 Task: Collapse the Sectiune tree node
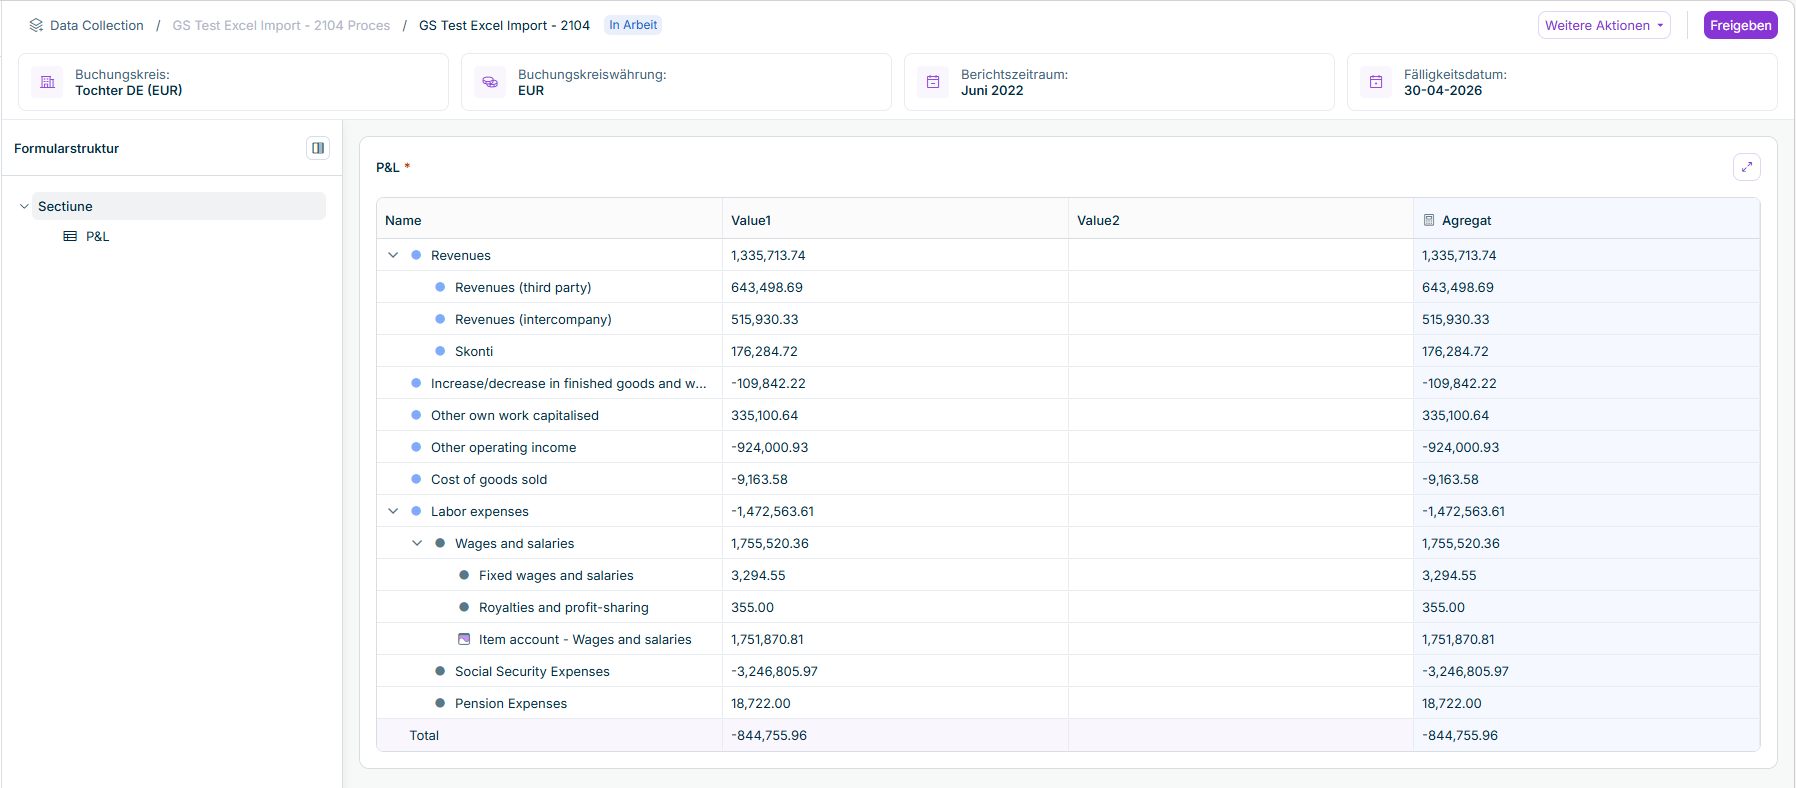pos(24,206)
